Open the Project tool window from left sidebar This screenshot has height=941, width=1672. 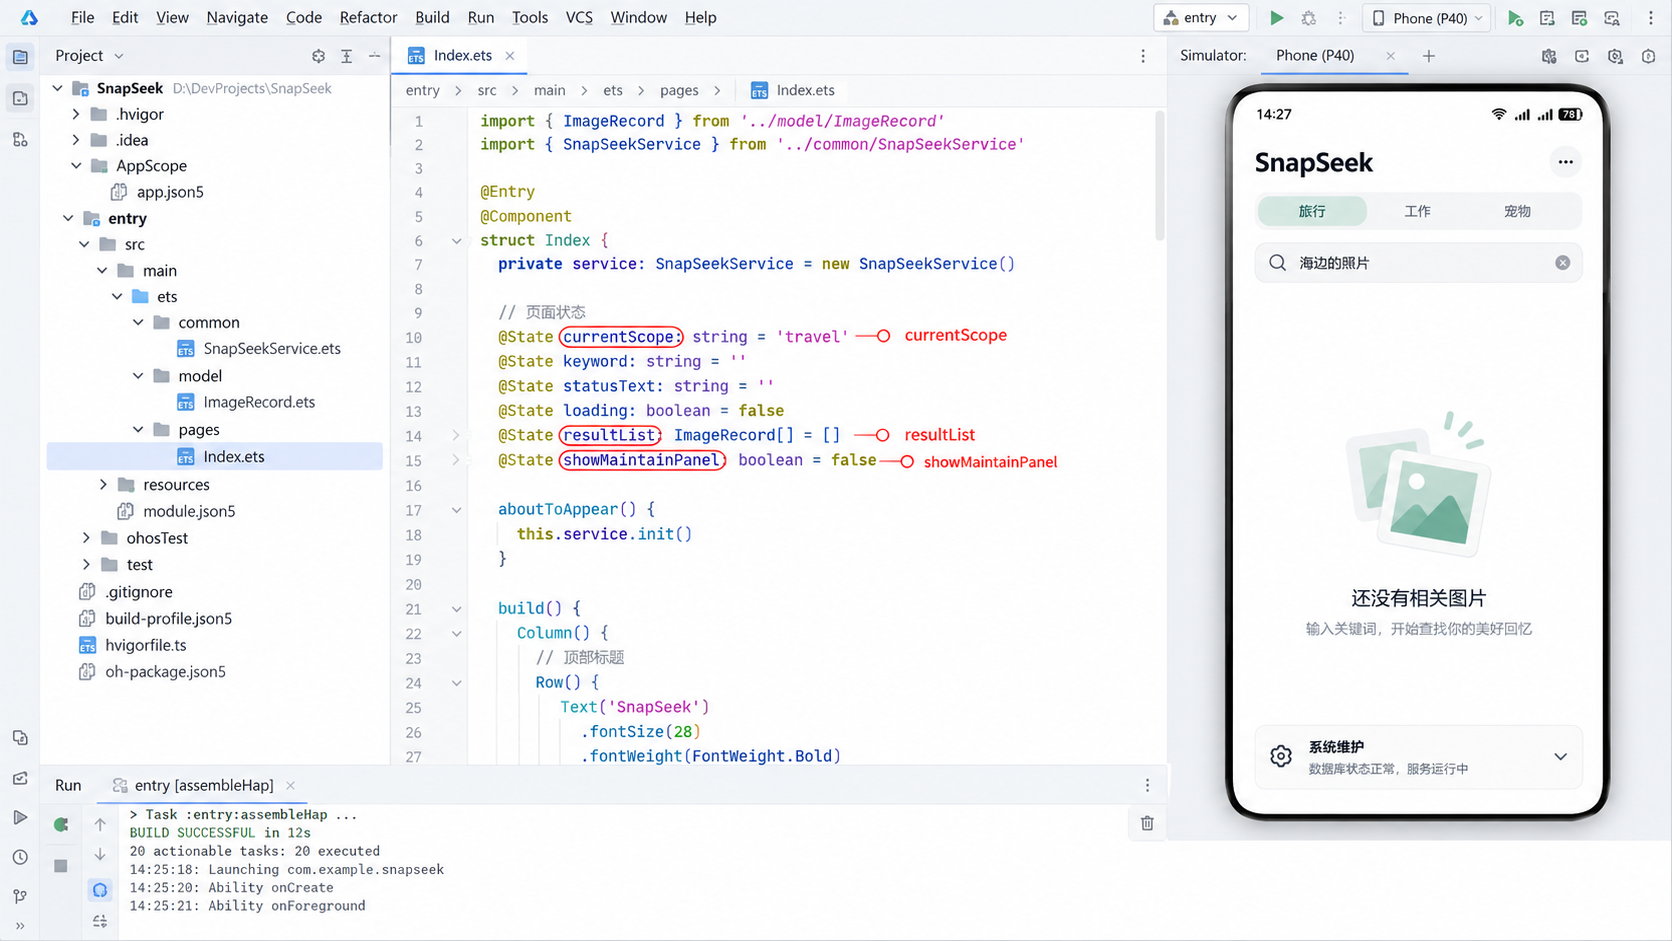tap(20, 57)
